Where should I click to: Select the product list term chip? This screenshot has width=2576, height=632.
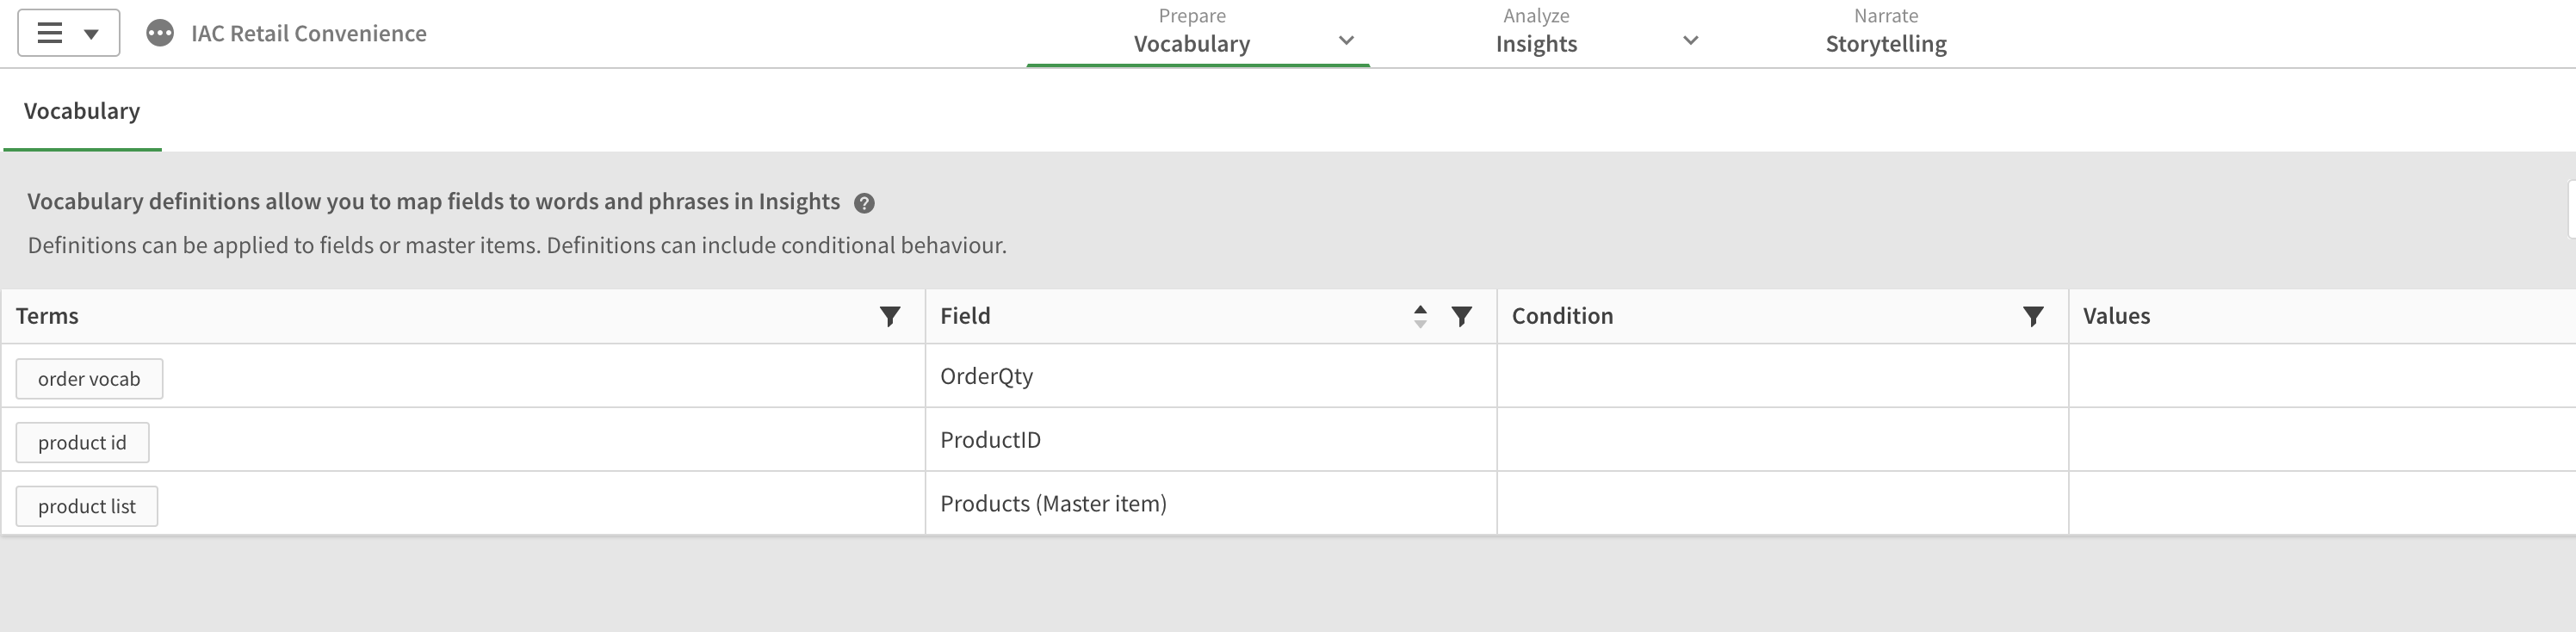[x=86, y=506]
